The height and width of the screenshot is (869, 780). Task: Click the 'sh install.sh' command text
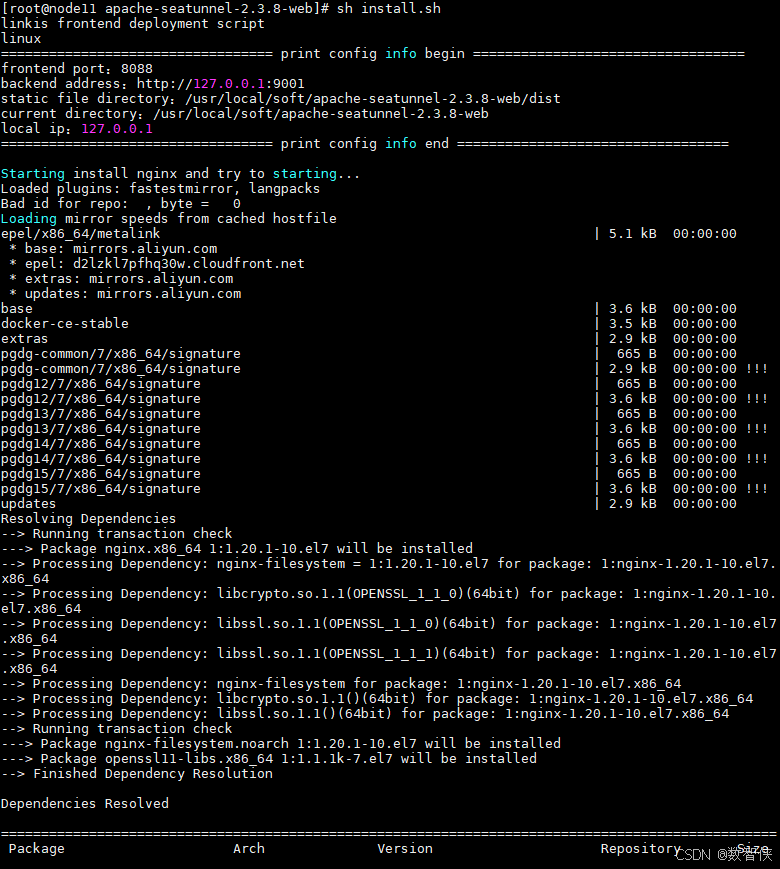point(389,8)
